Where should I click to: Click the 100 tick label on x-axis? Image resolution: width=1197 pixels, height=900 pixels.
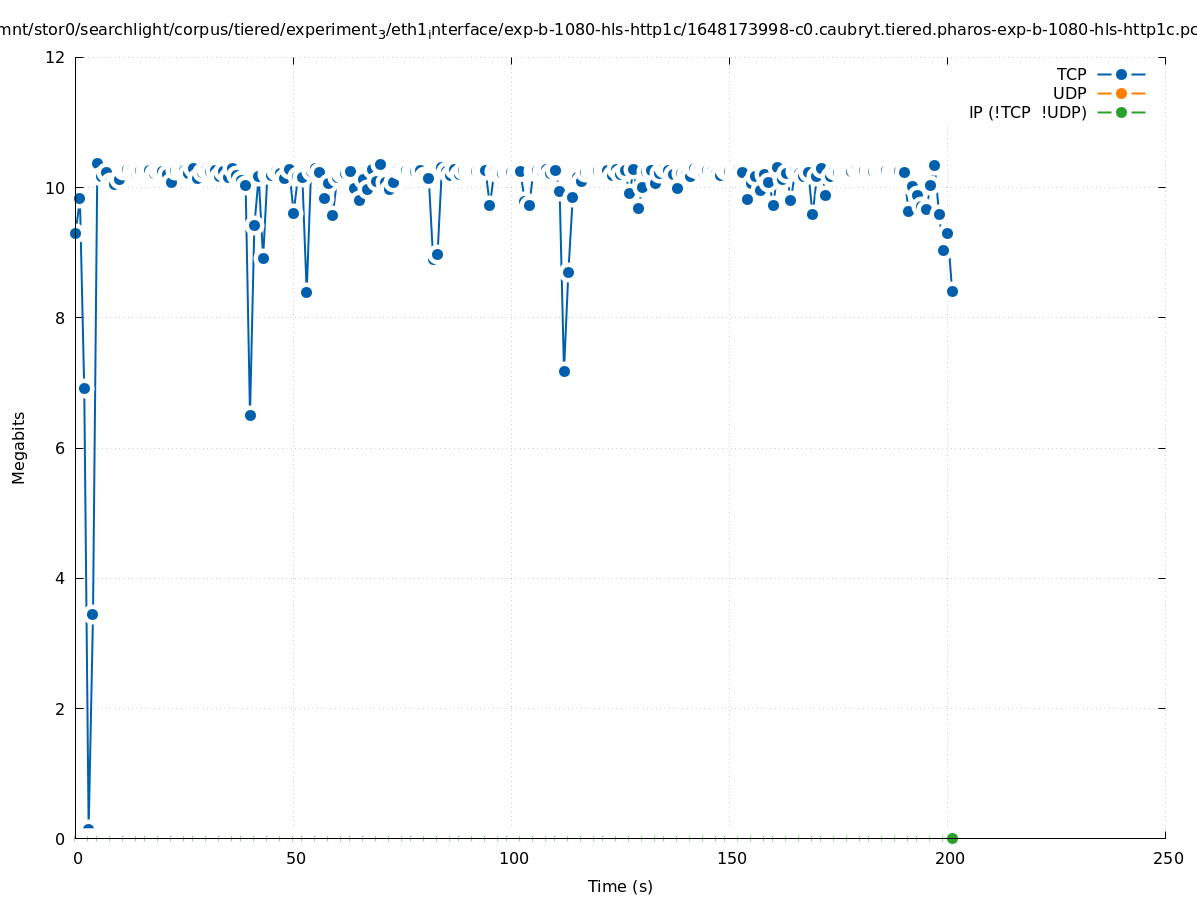pos(513,859)
